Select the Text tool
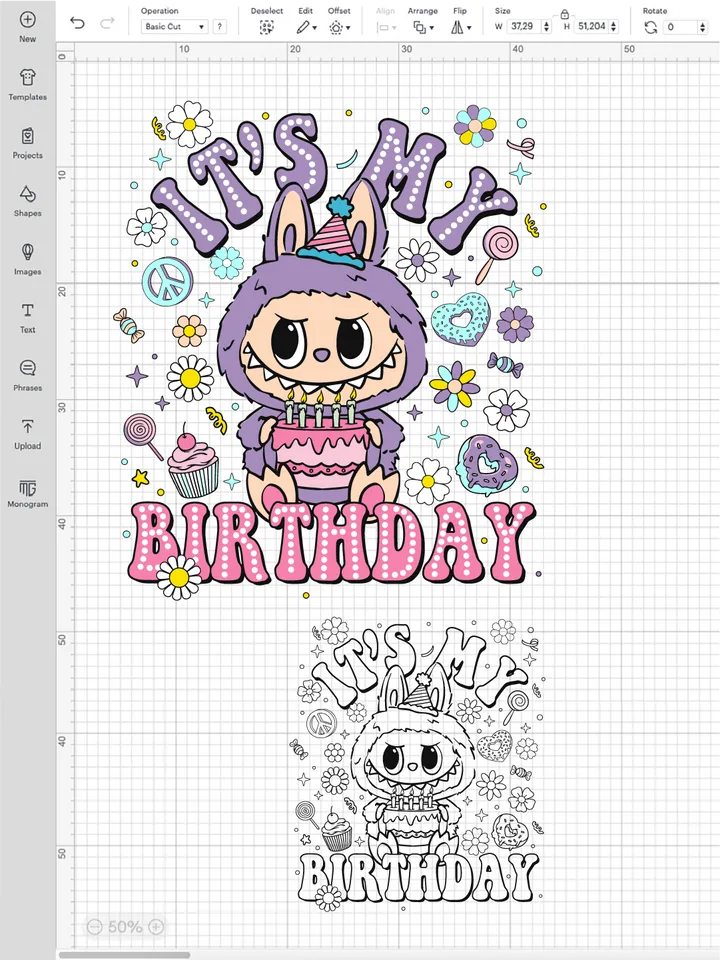 pyautogui.click(x=27, y=316)
